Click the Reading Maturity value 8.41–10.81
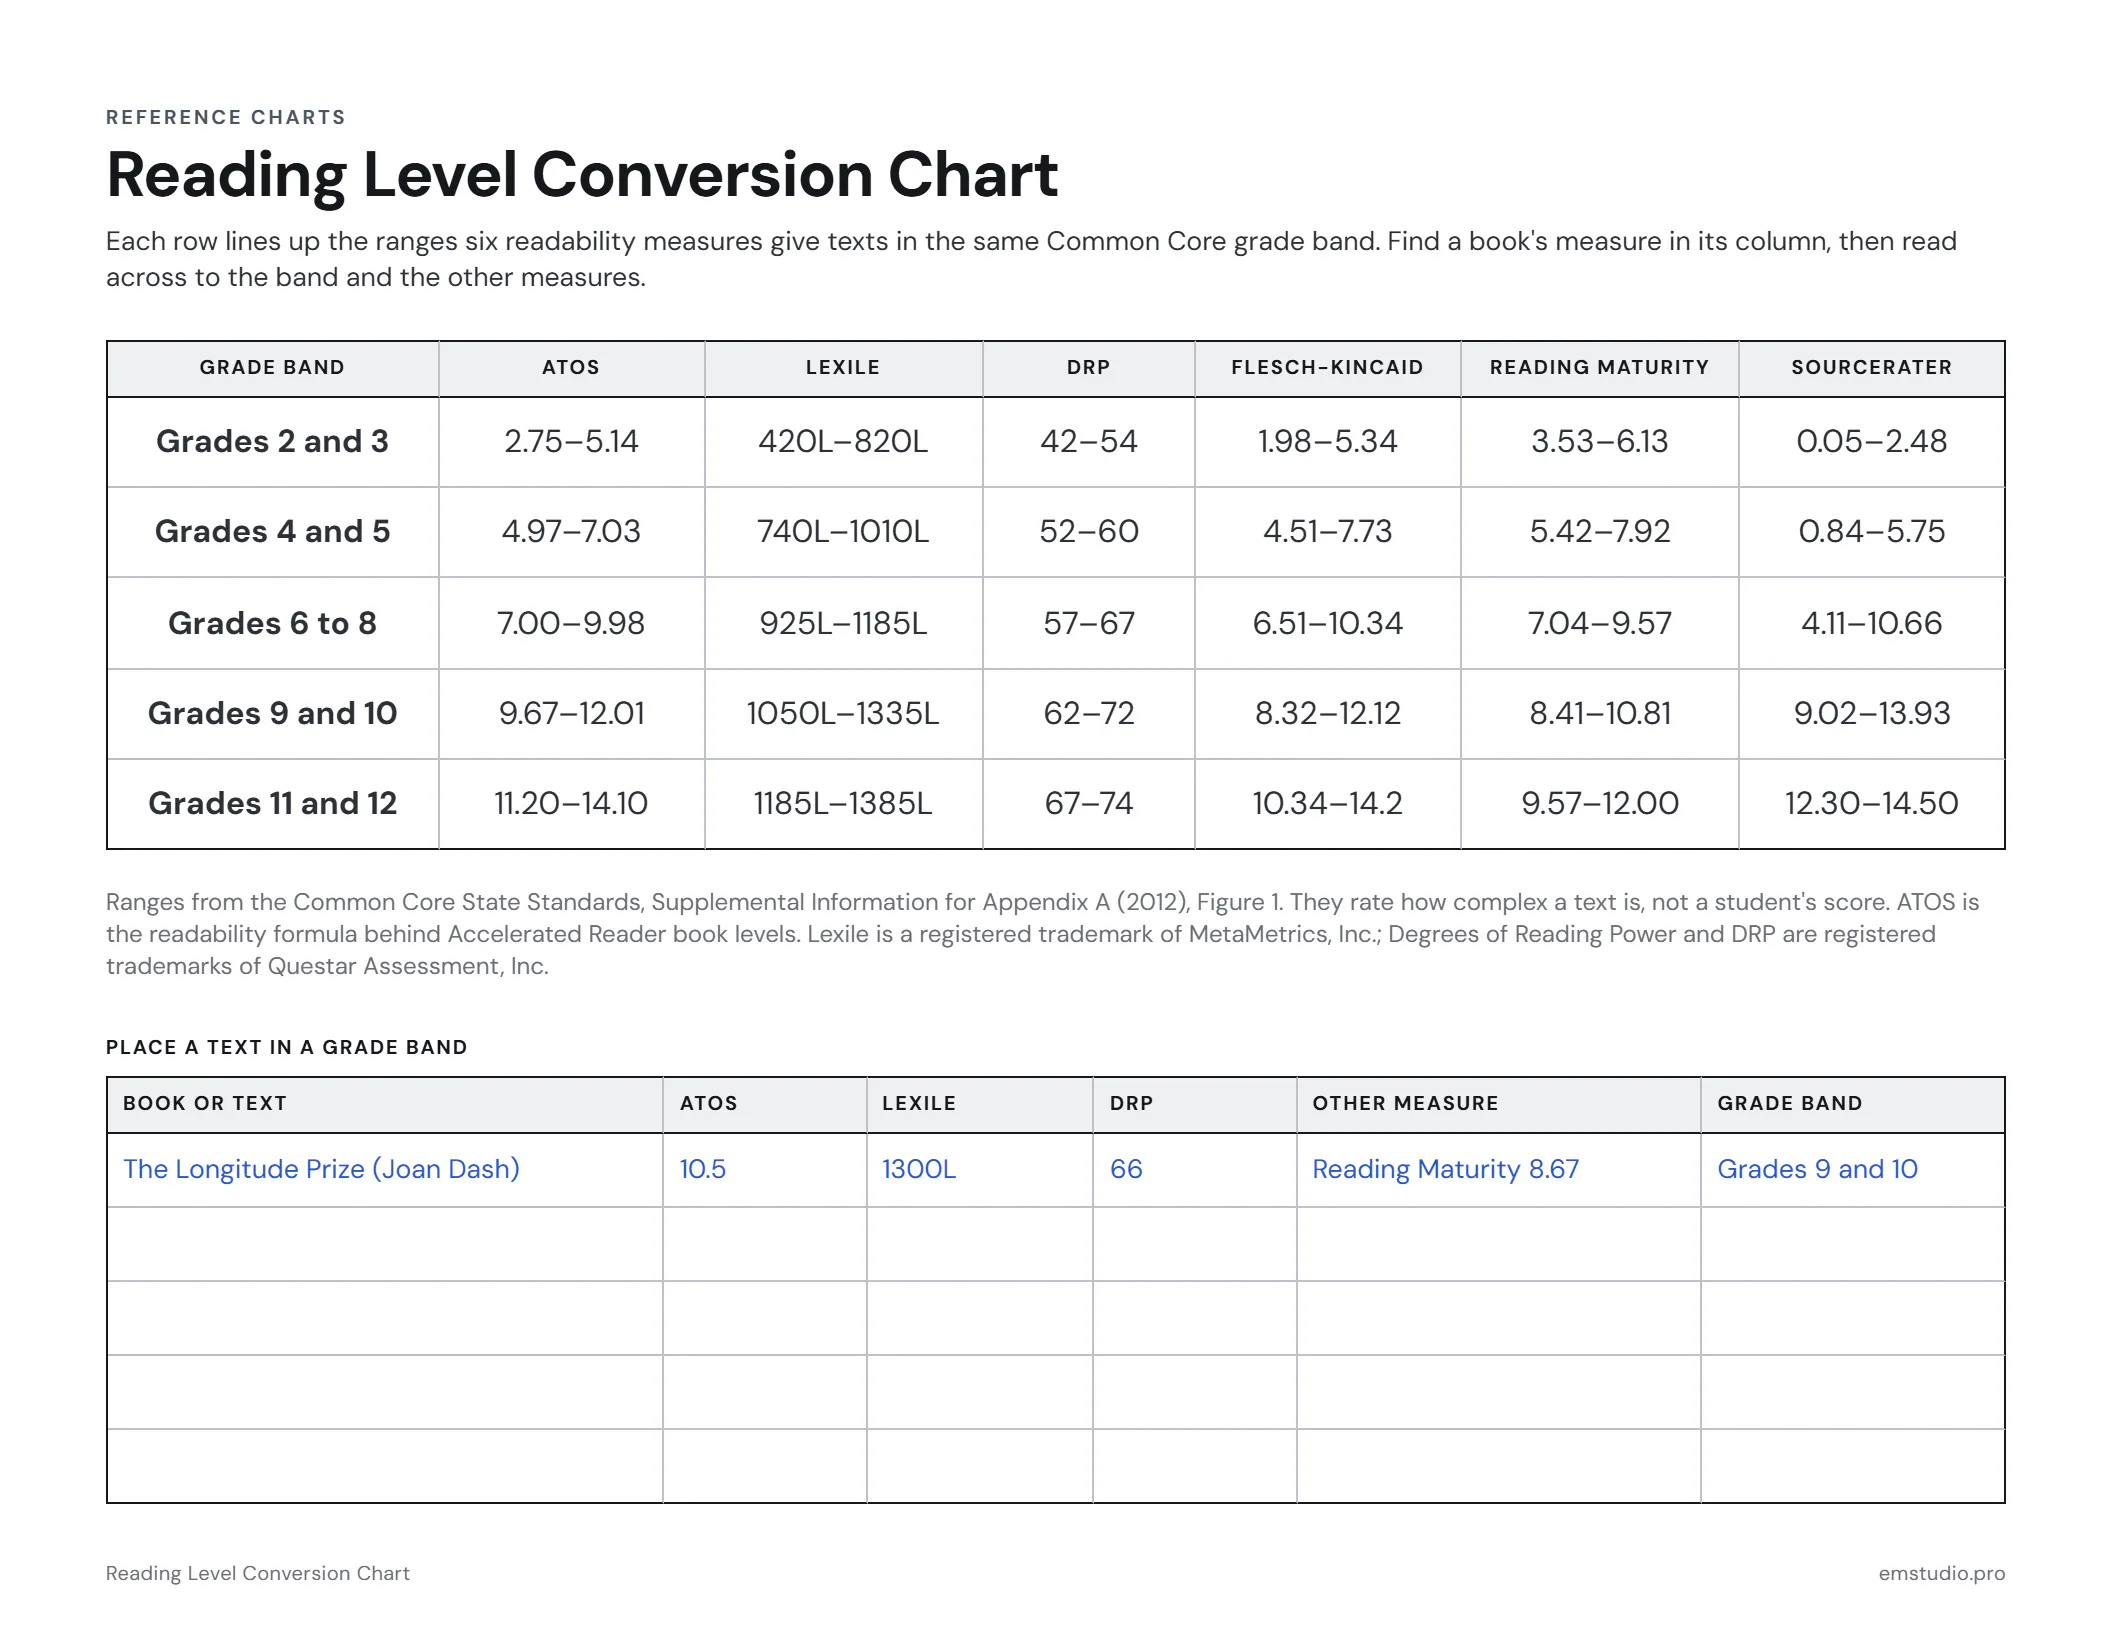Screen dimensions: 2112x1632 (x=1599, y=713)
